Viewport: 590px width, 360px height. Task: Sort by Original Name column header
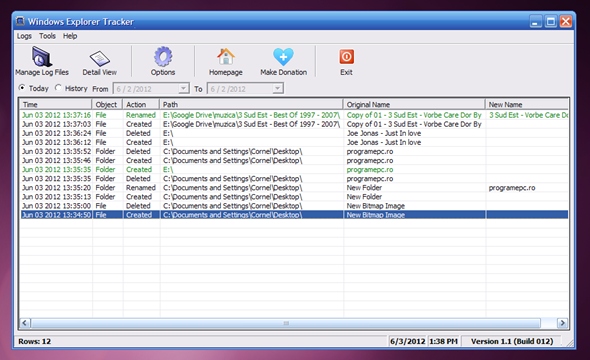(414, 104)
